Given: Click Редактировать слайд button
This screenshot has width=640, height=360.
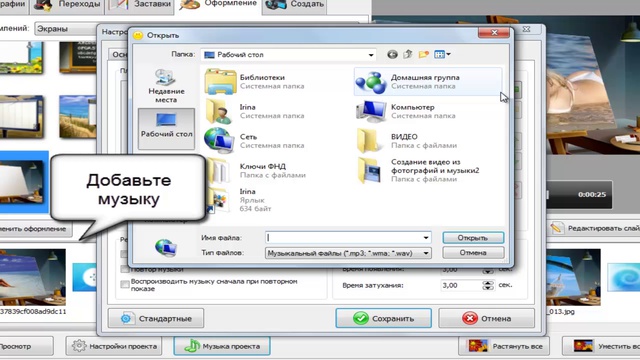Looking at the screenshot, I should [x=593, y=229].
